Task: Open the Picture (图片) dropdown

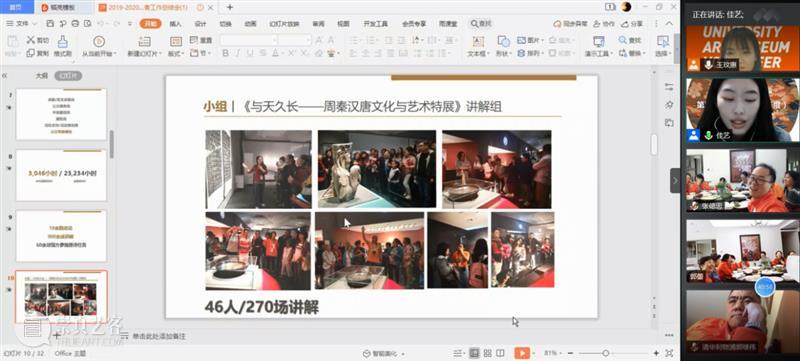Action: (530, 40)
